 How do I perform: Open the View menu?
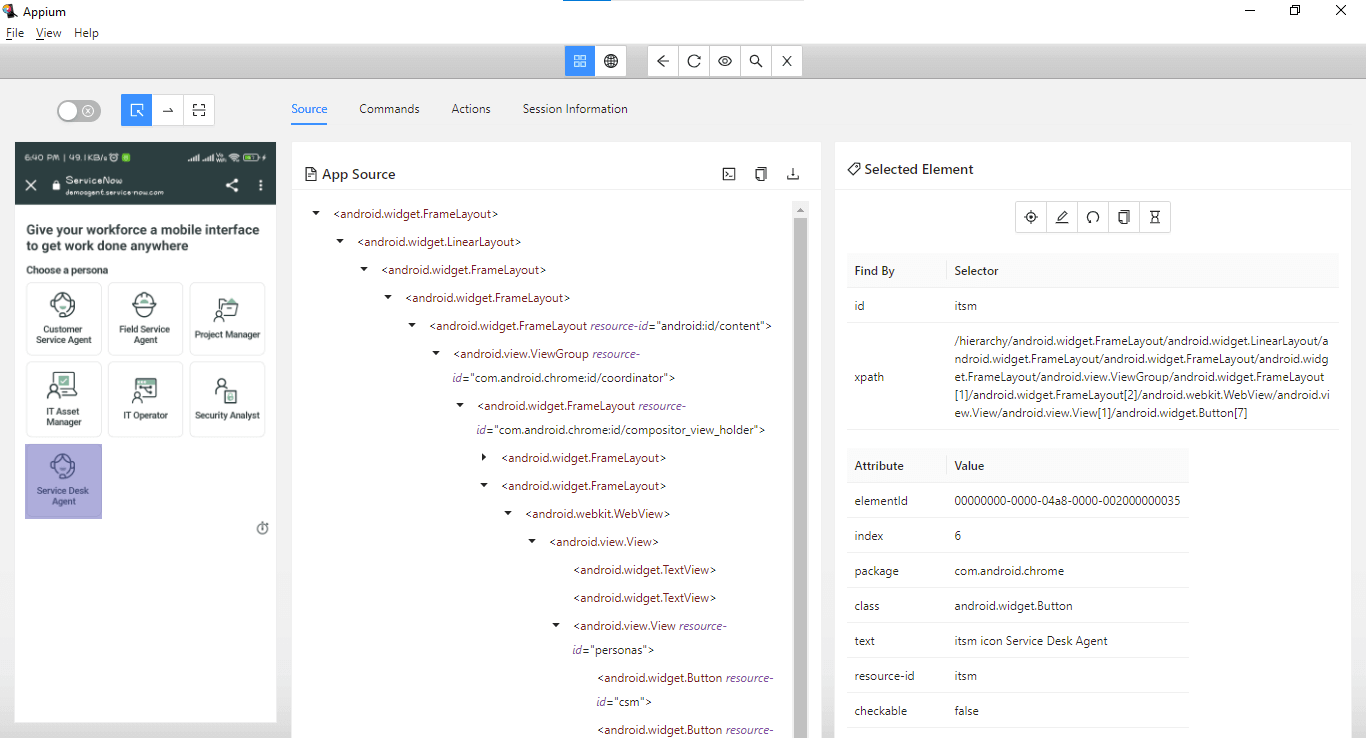coord(48,33)
